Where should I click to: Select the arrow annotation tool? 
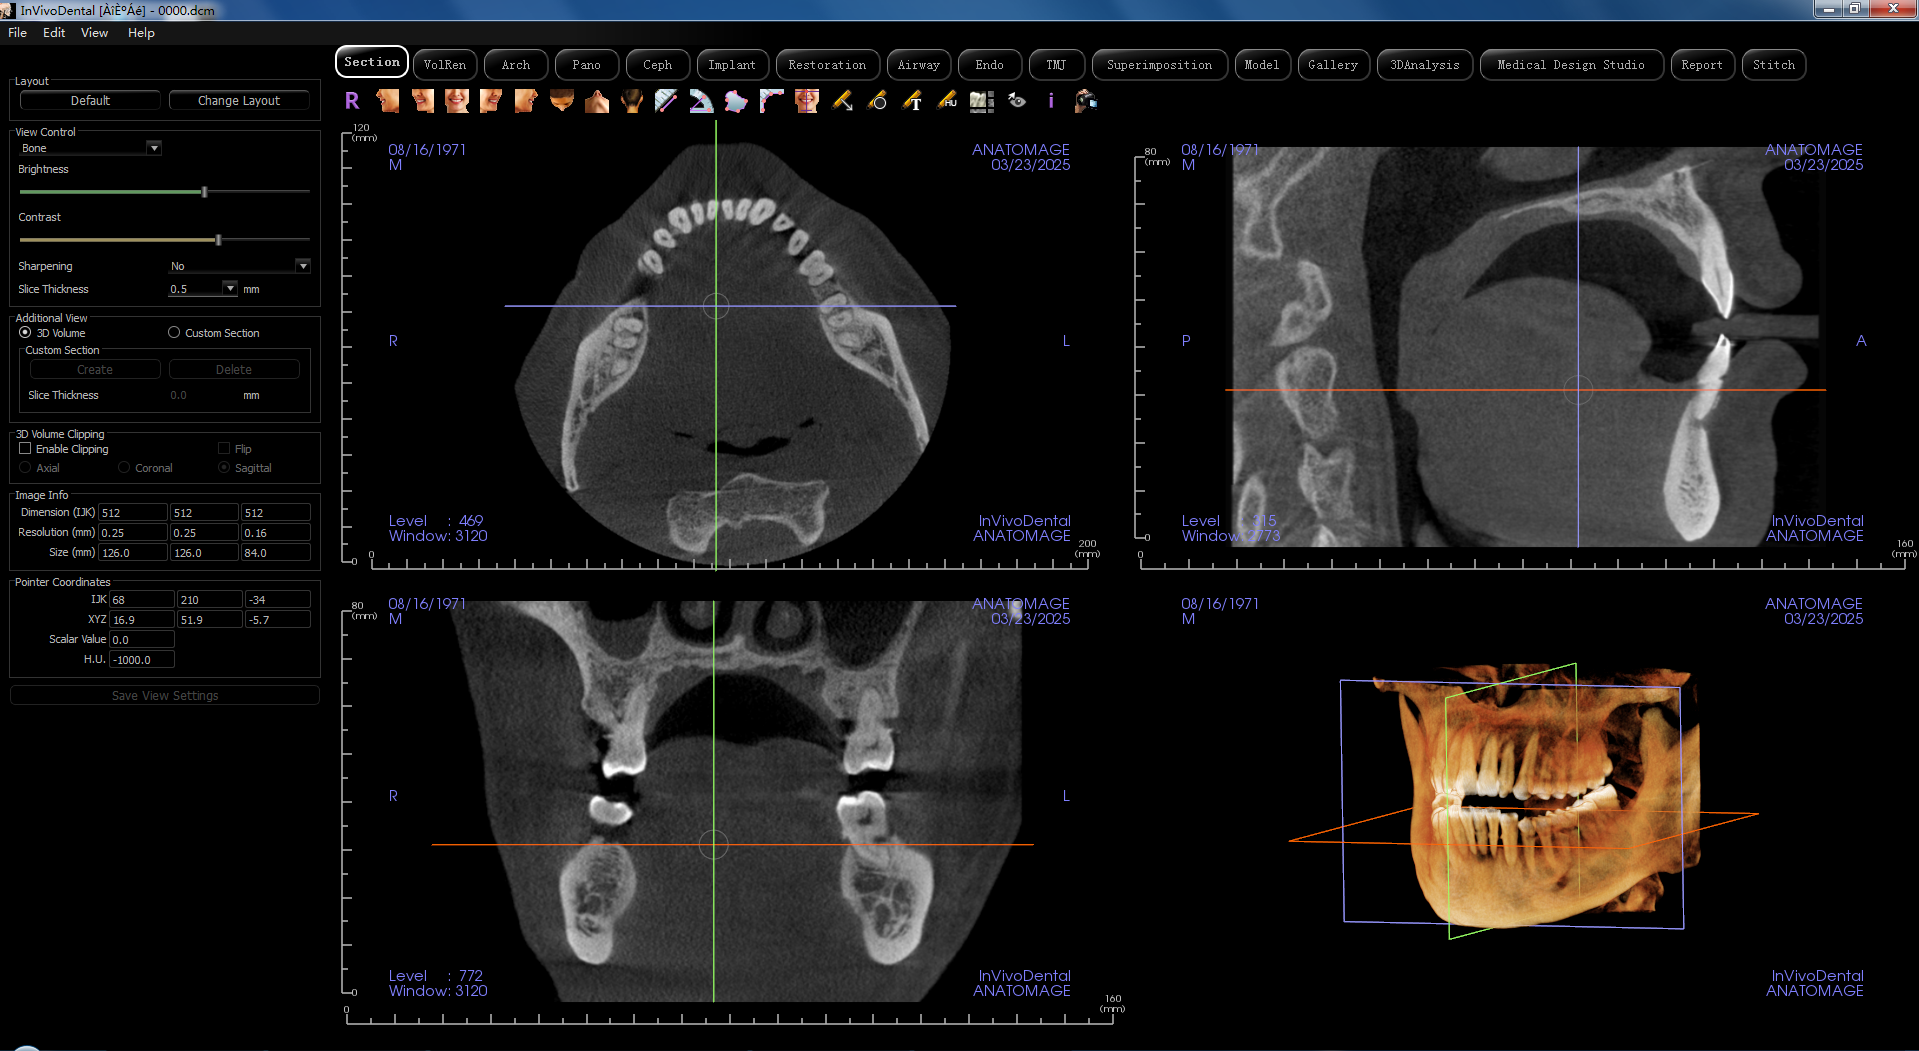(843, 101)
